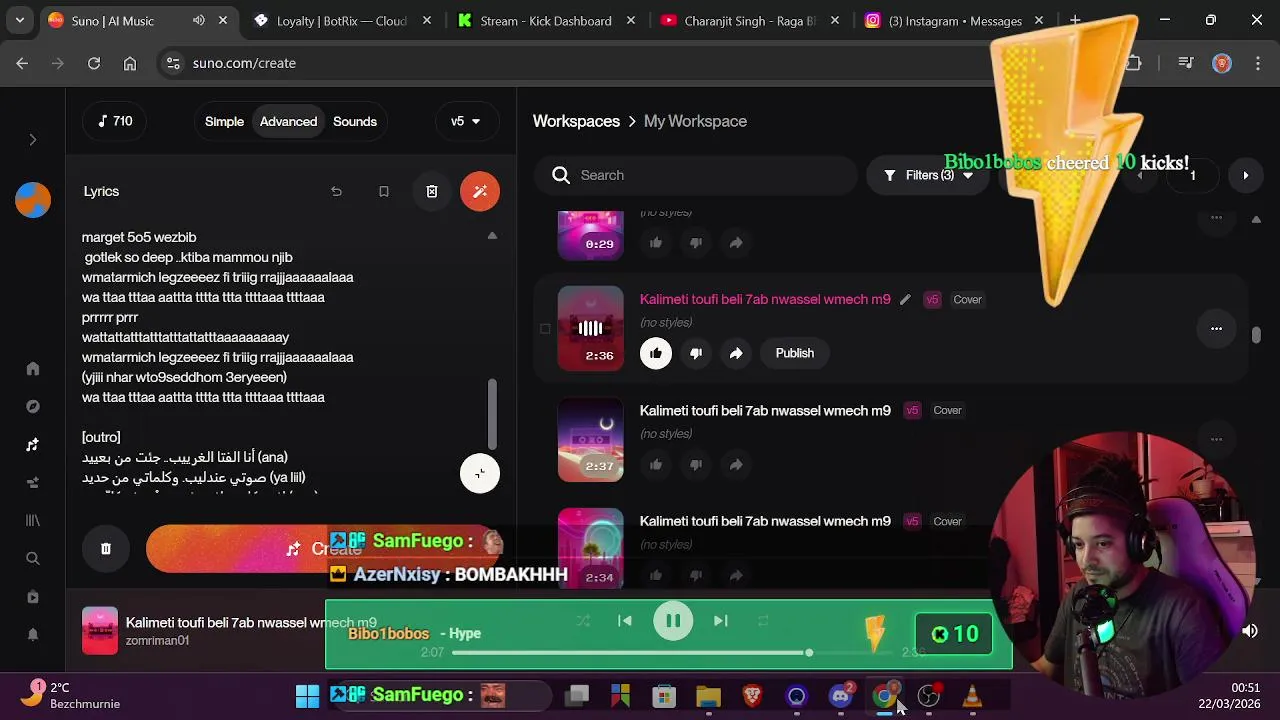Screen dimensions: 1280x720
Task: Open VLC from the taskbar
Action: [972, 696]
